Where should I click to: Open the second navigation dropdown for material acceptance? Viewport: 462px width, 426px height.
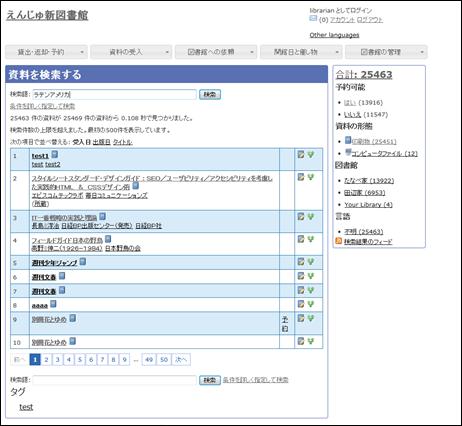click(x=131, y=52)
